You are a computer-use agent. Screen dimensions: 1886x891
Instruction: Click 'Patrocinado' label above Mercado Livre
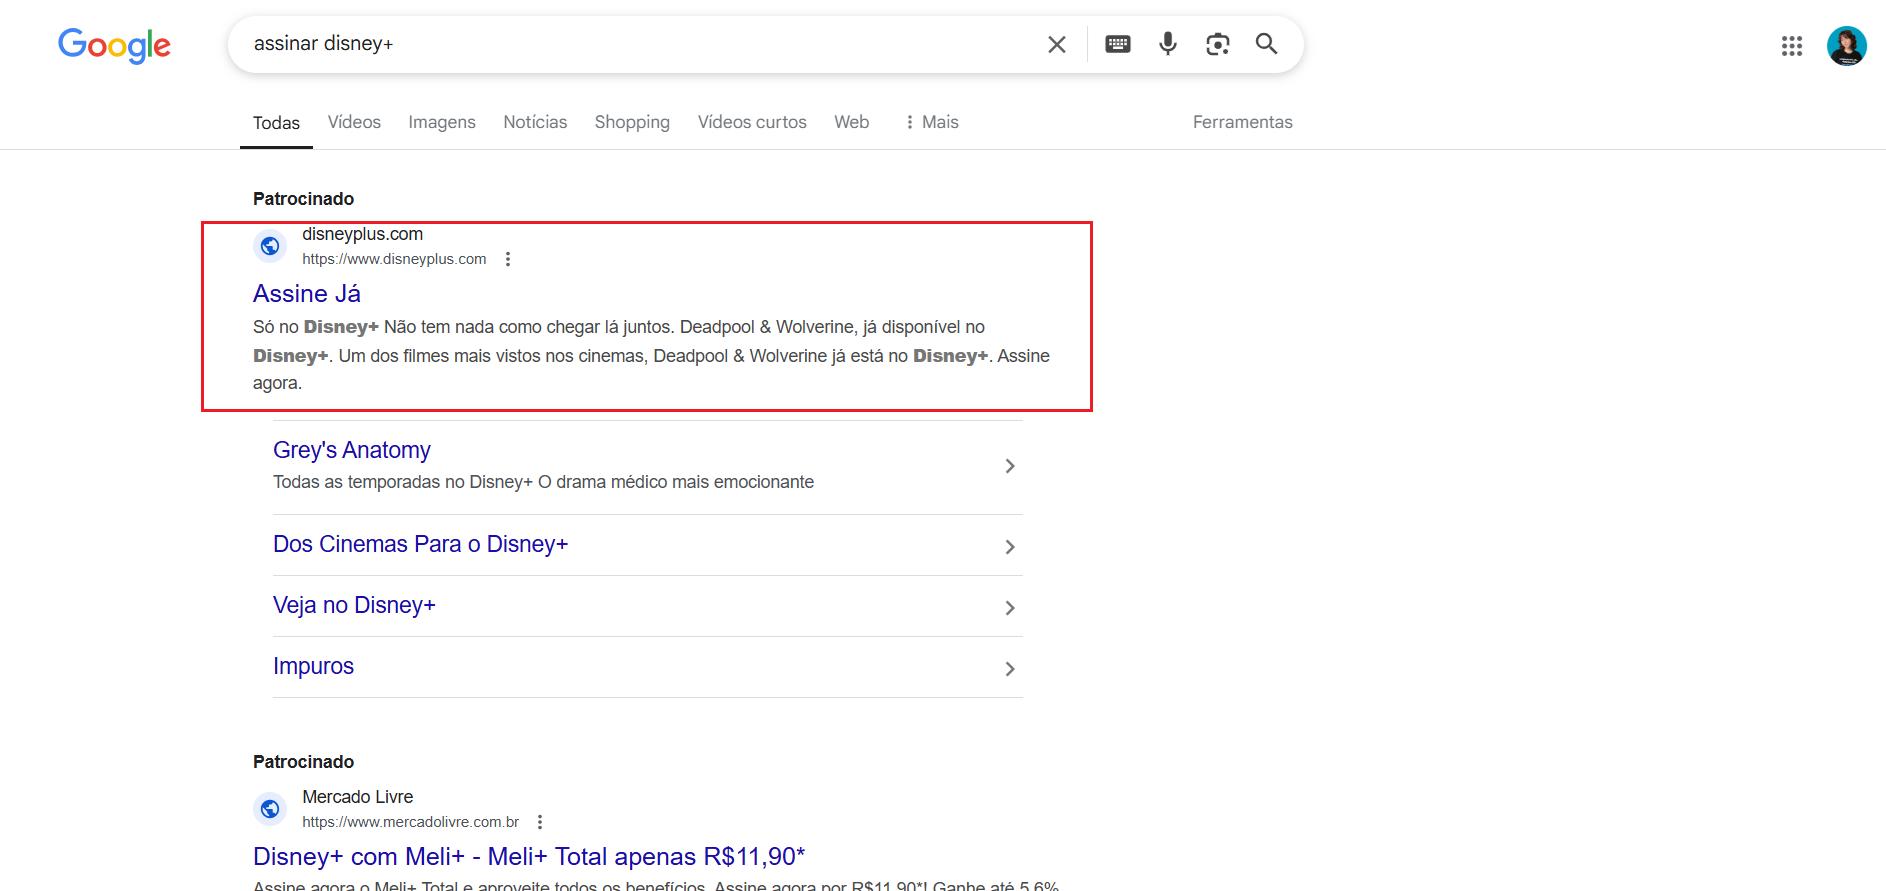pos(303,762)
